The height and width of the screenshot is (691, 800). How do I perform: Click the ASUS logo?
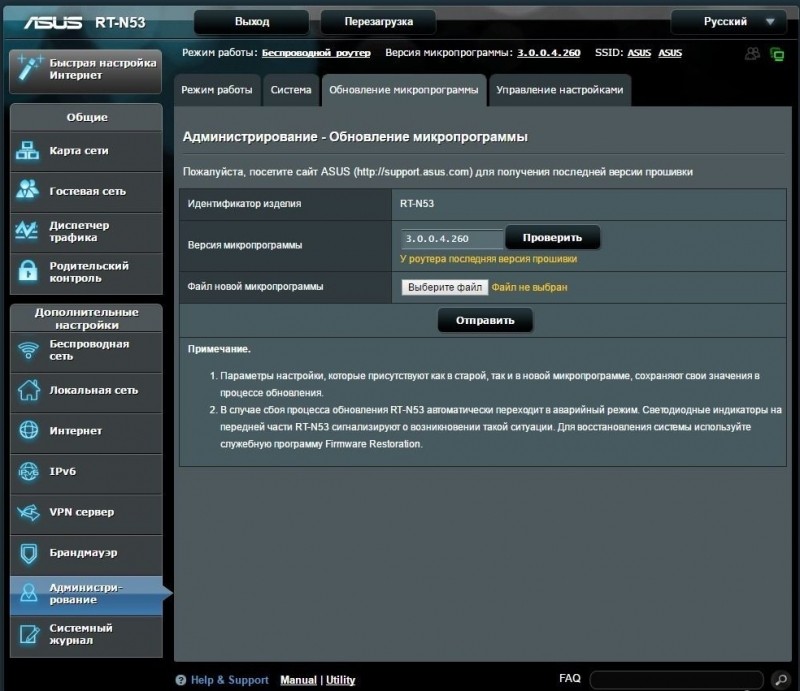[53, 22]
